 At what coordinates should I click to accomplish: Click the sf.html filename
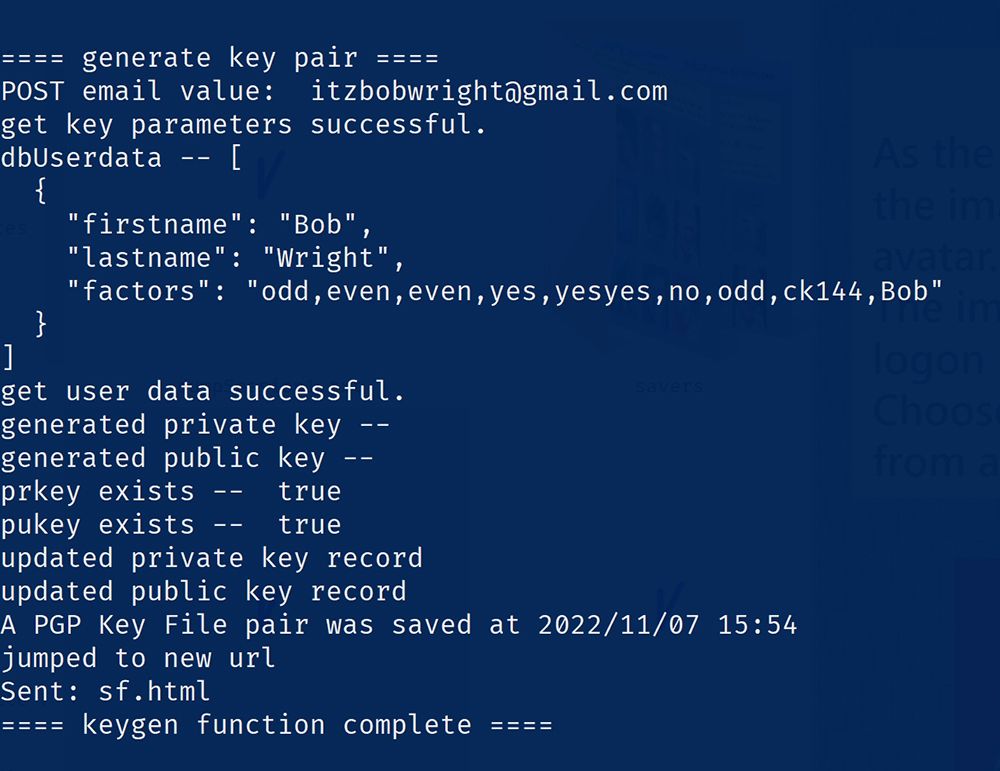click(154, 691)
